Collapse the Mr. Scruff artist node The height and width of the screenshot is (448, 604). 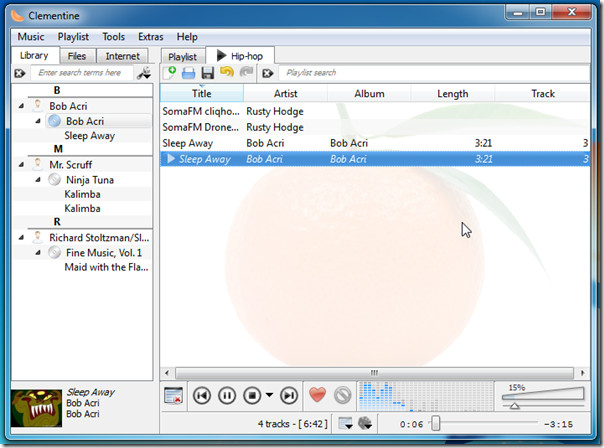pos(21,164)
